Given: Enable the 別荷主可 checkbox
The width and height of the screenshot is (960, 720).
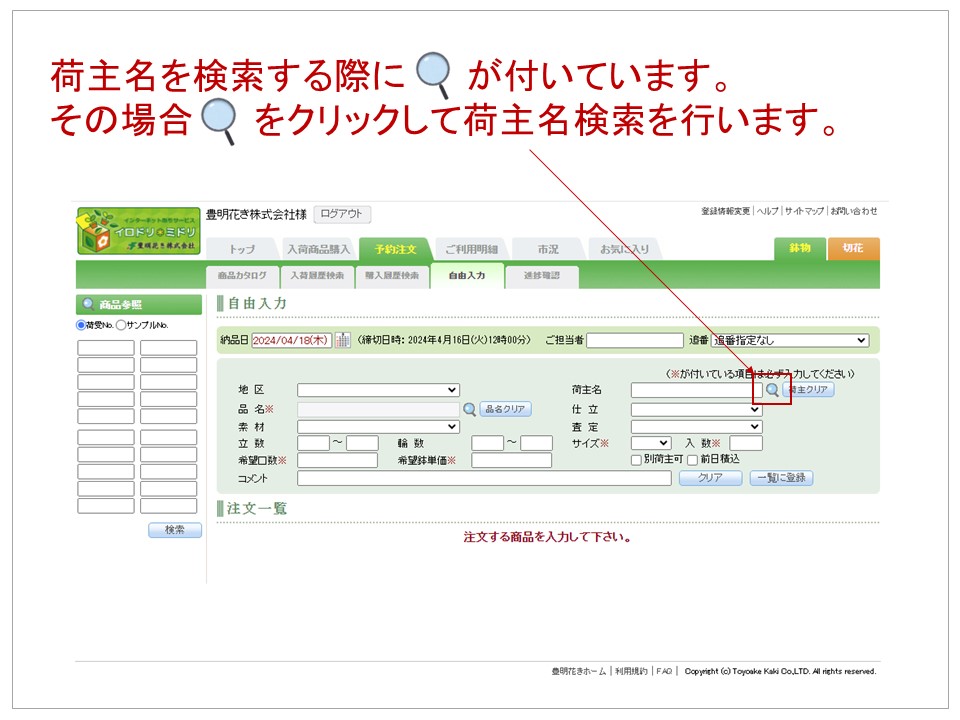Looking at the screenshot, I should tap(636, 460).
